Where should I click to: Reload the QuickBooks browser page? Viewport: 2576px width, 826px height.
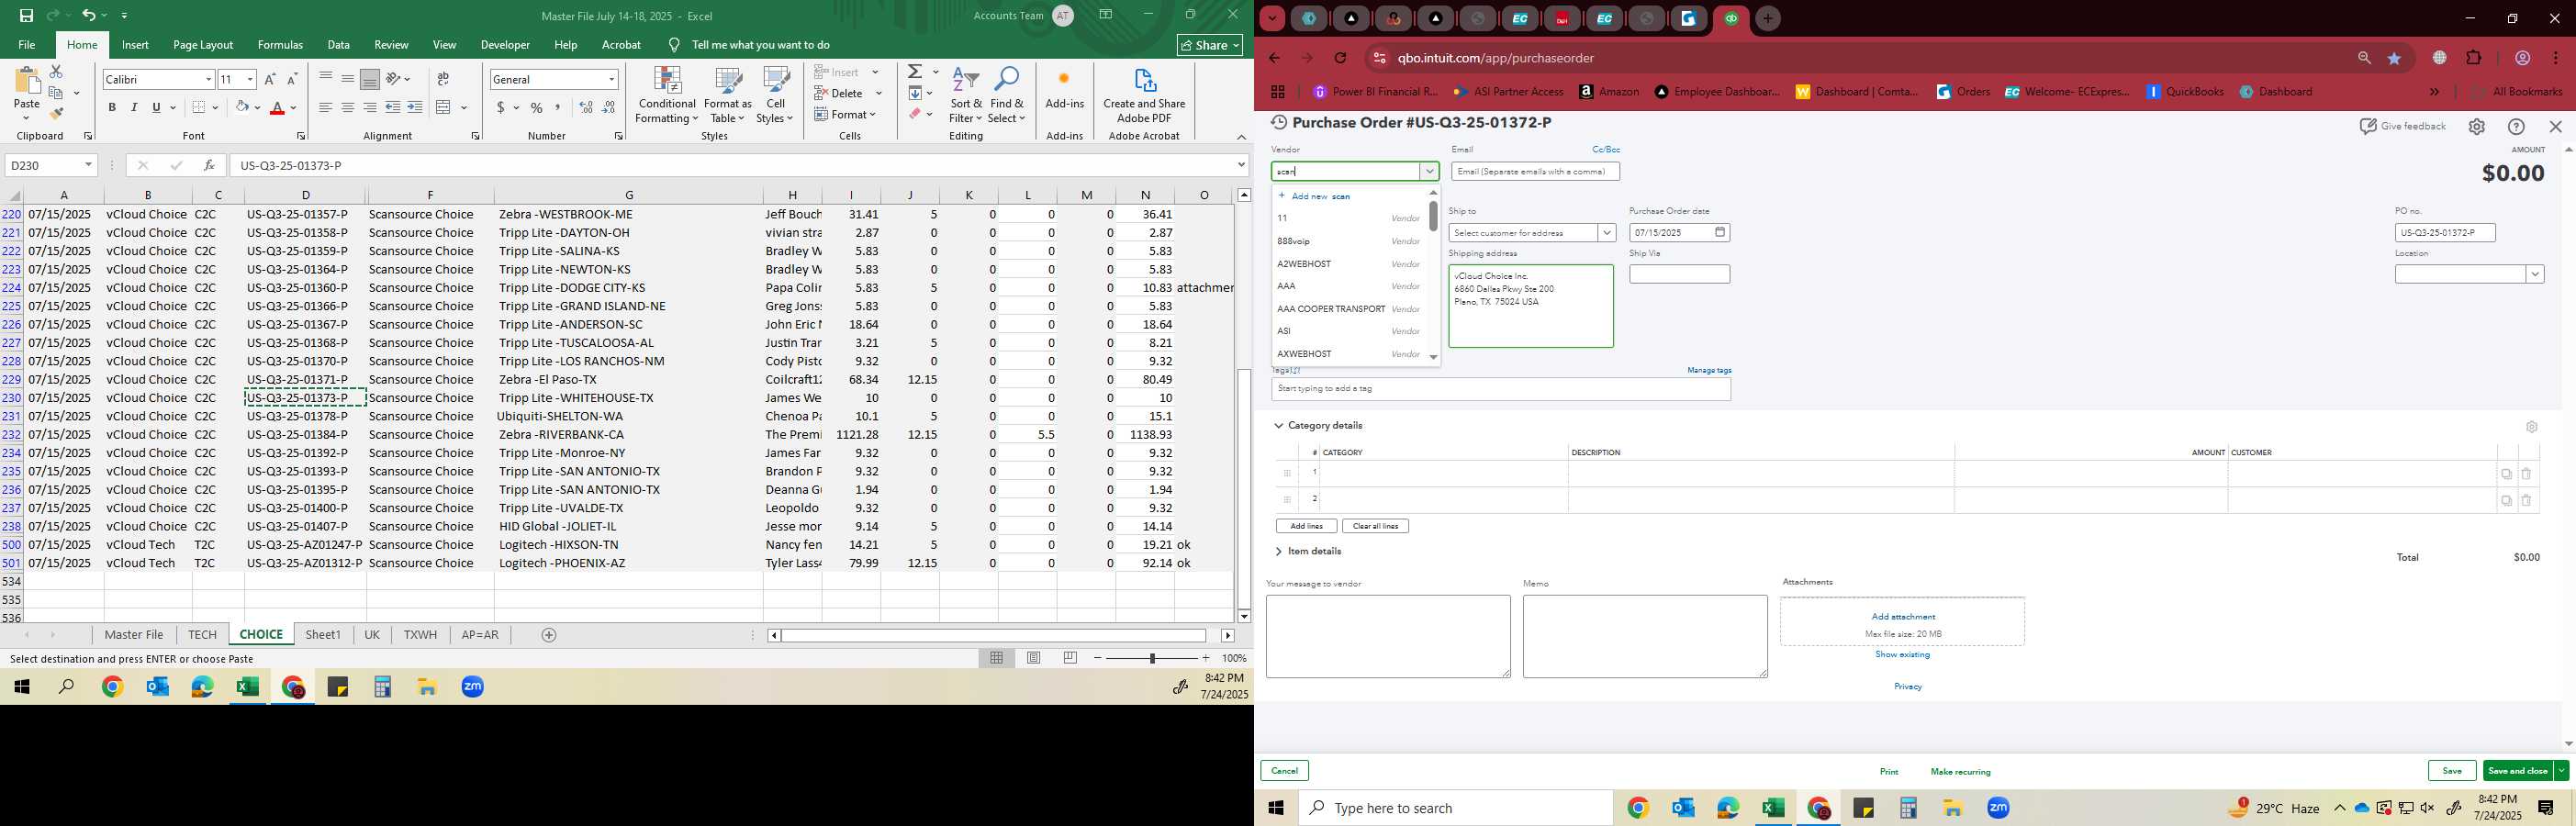click(1340, 58)
